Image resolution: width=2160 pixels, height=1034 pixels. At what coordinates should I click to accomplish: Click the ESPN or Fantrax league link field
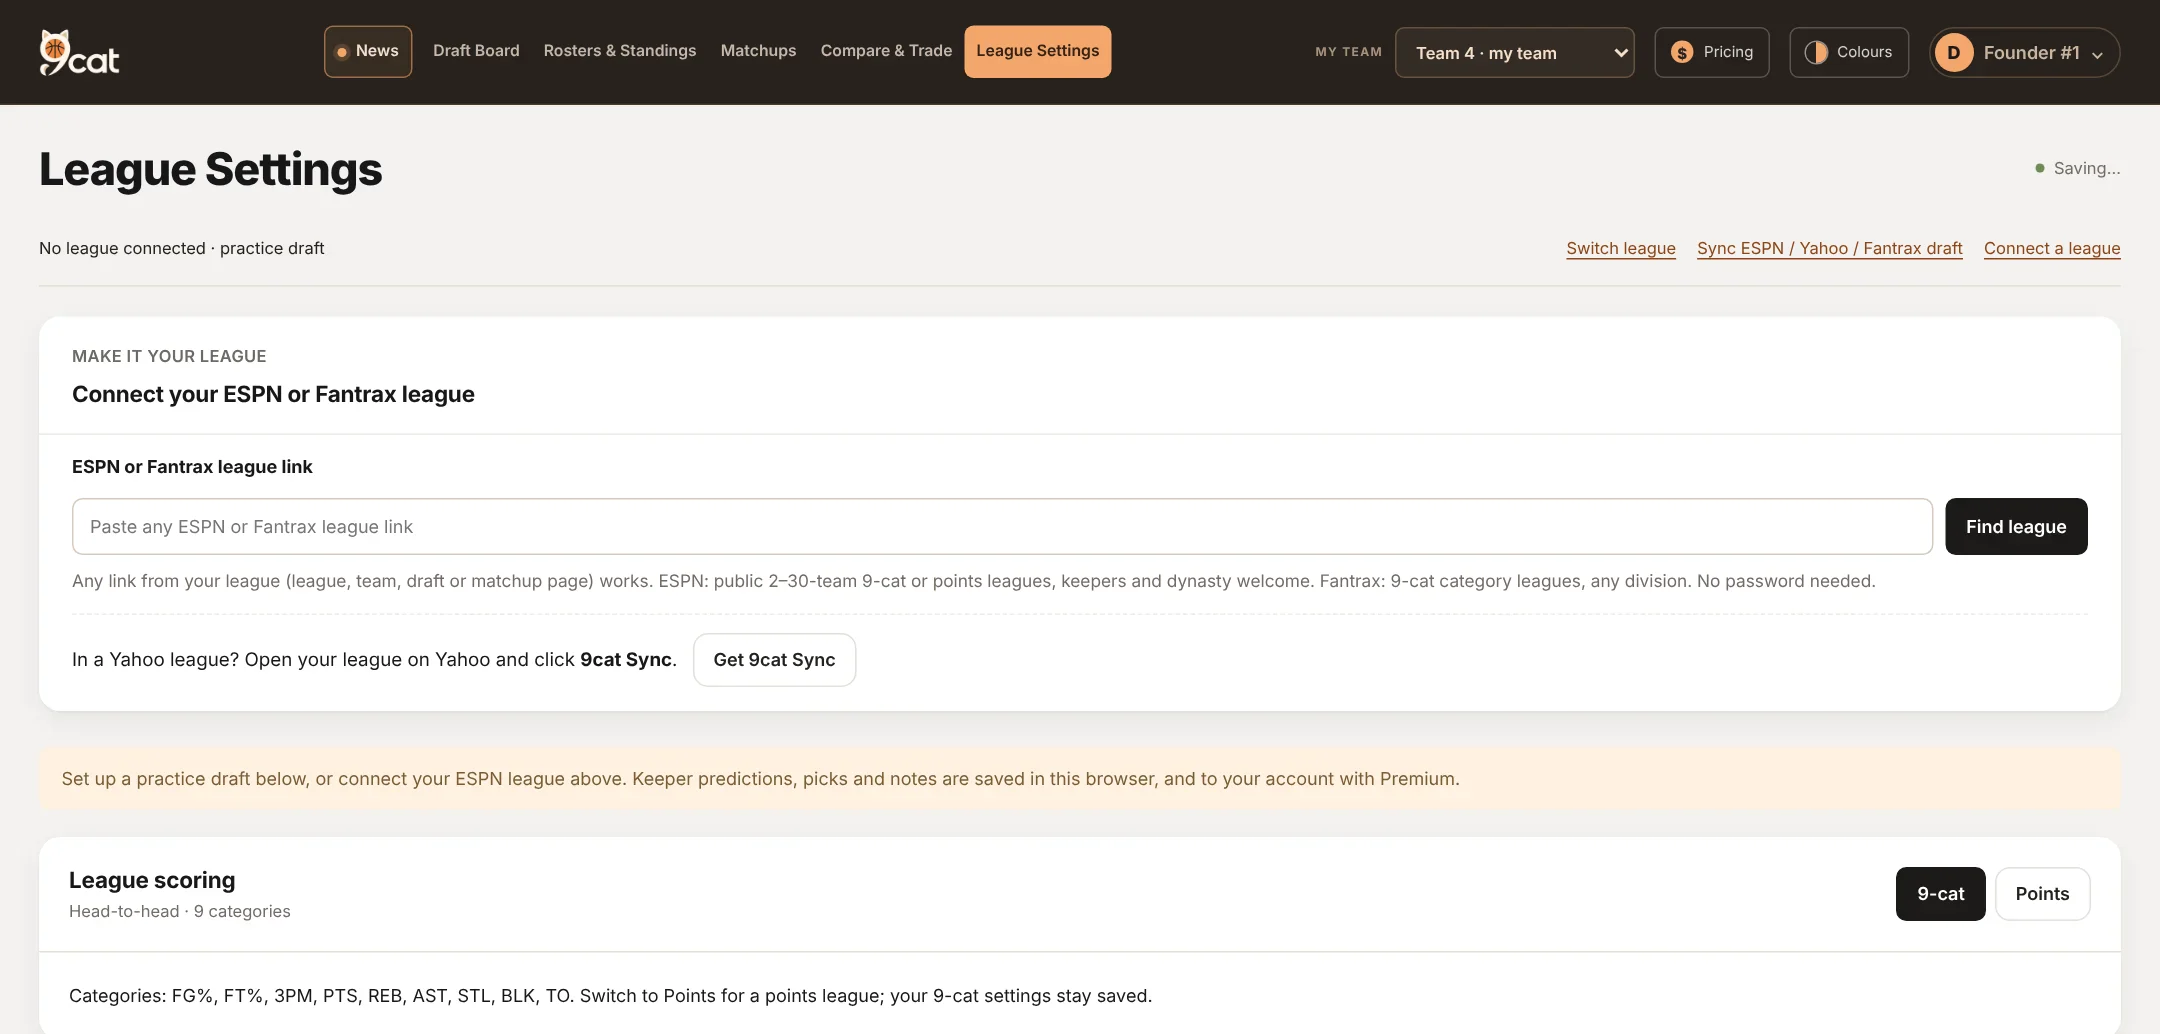pyautogui.click(x=1002, y=526)
